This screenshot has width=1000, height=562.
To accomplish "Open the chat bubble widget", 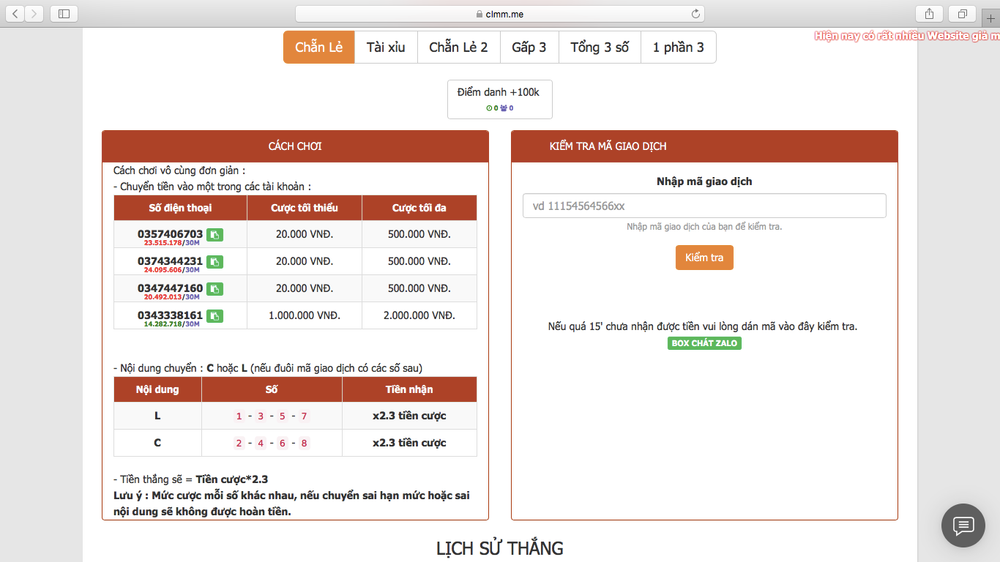I will click(x=963, y=525).
